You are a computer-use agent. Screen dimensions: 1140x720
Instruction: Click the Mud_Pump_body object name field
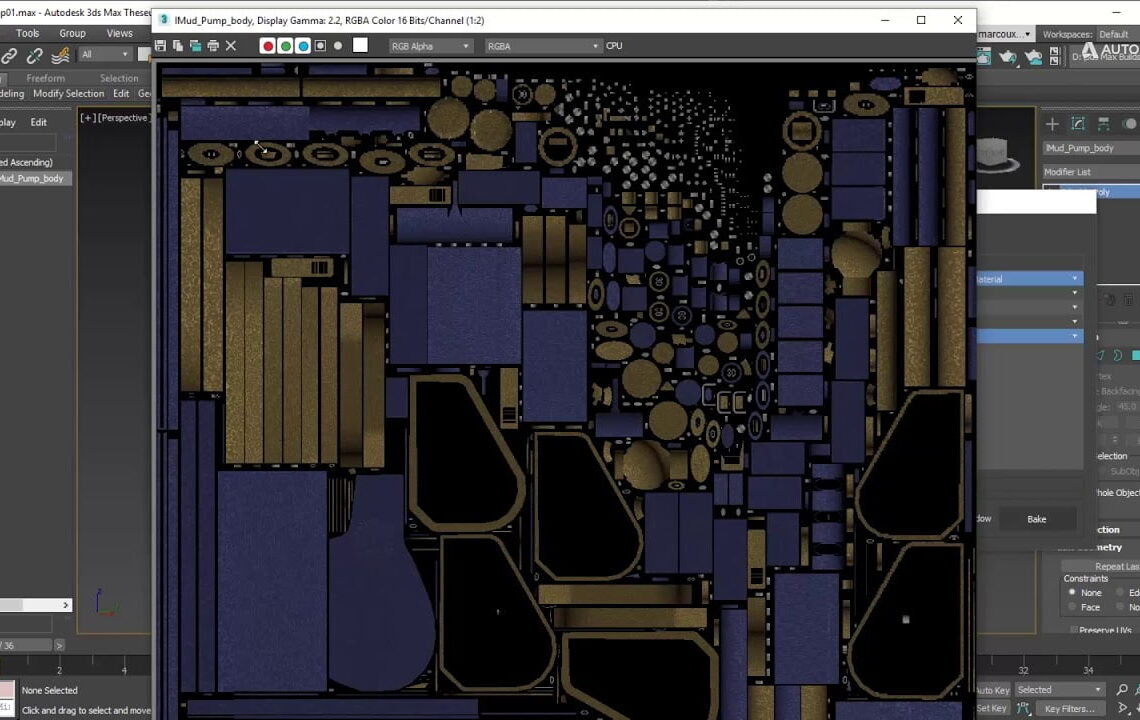pos(1090,148)
